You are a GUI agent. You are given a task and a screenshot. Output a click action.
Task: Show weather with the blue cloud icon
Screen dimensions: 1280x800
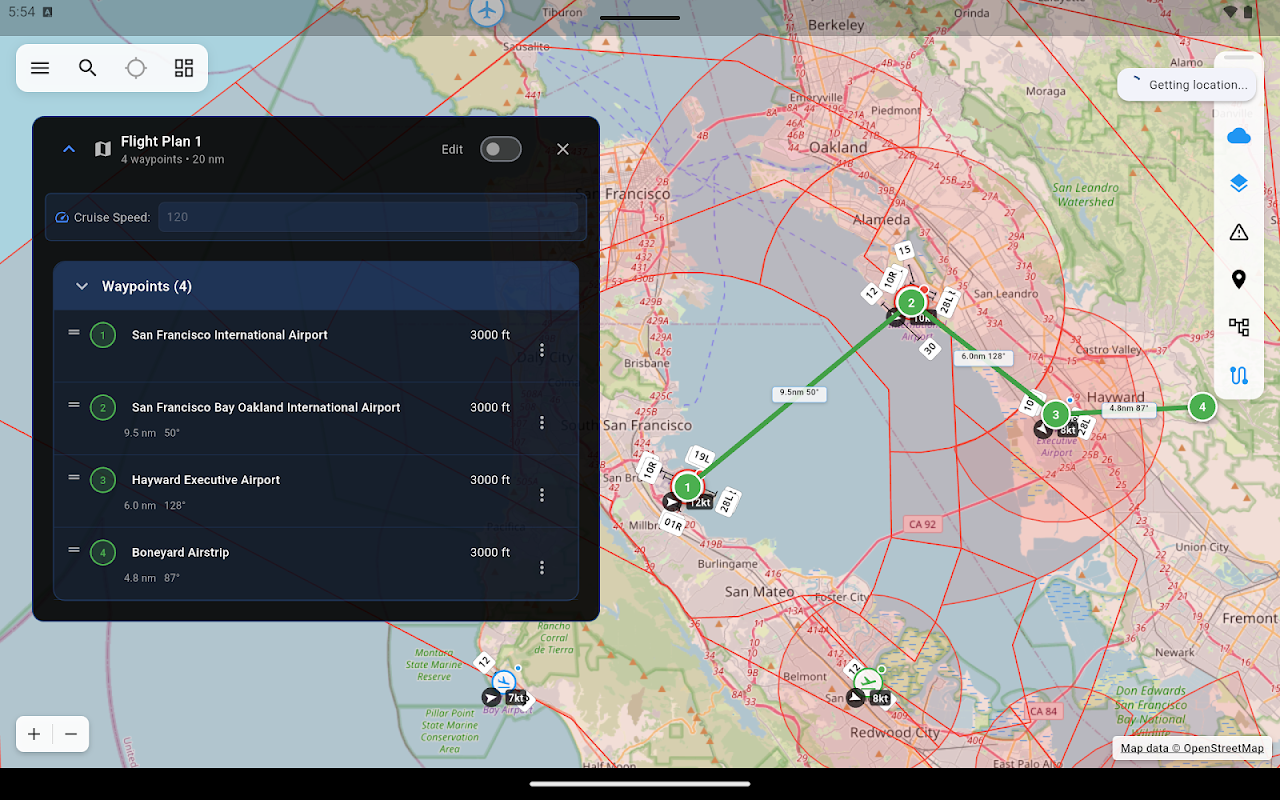(1239, 136)
